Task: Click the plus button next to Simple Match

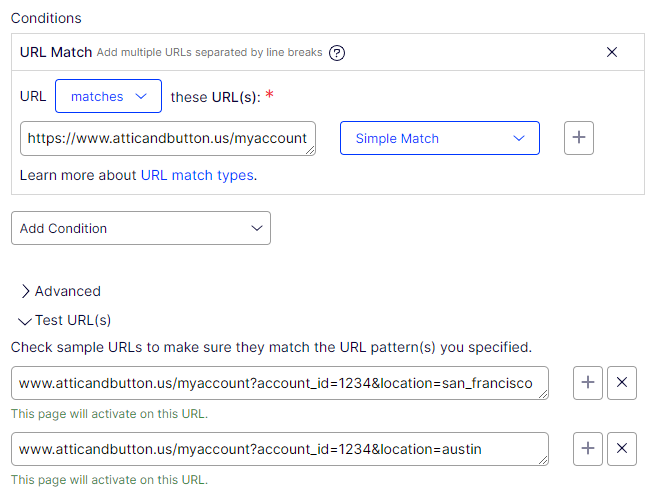Action: (x=579, y=139)
